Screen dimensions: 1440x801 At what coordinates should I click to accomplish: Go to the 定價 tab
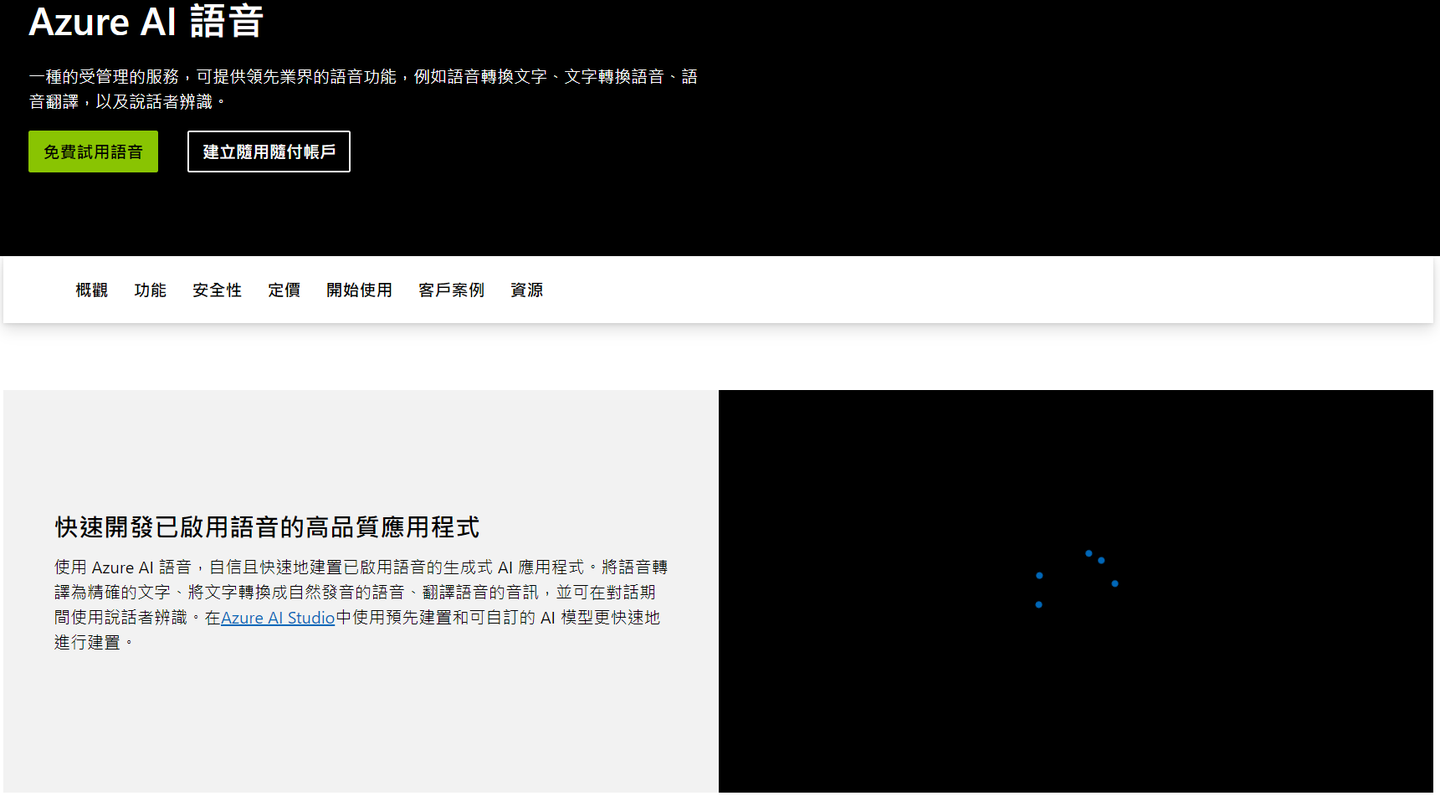pos(284,290)
